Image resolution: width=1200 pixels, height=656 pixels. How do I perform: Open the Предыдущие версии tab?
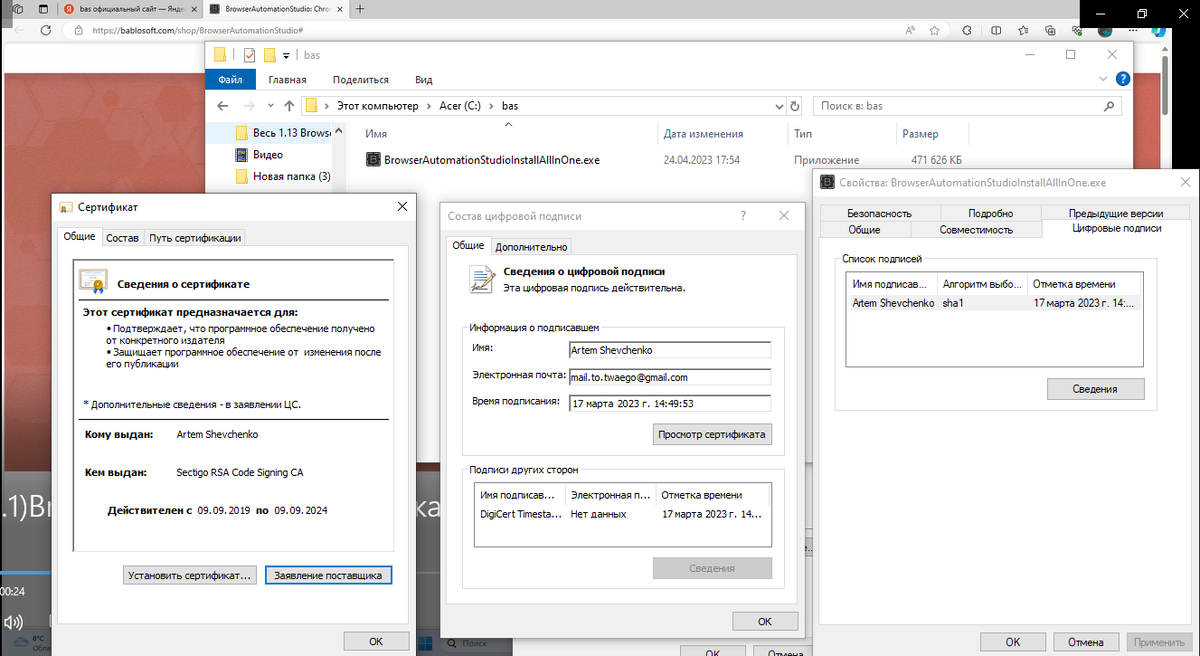pos(1115,213)
